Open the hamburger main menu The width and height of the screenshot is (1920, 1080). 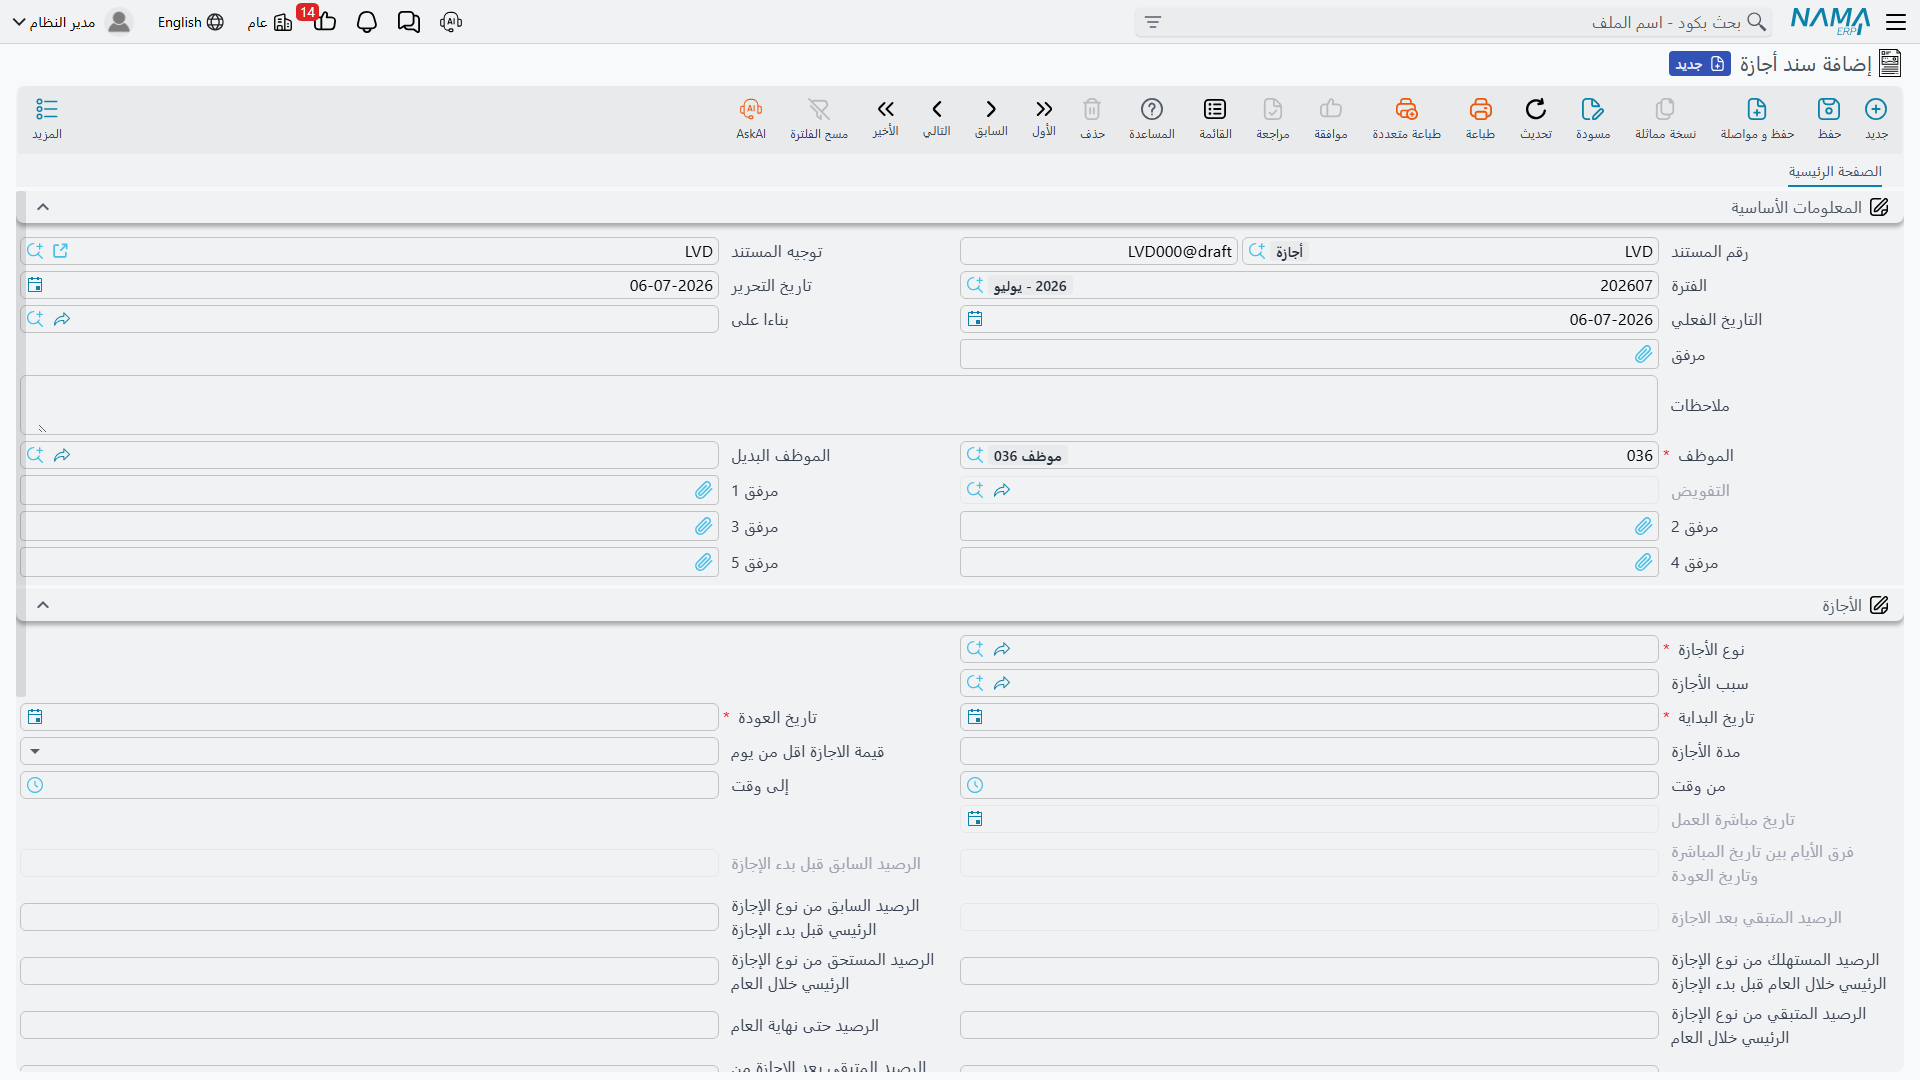tap(1895, 22)
